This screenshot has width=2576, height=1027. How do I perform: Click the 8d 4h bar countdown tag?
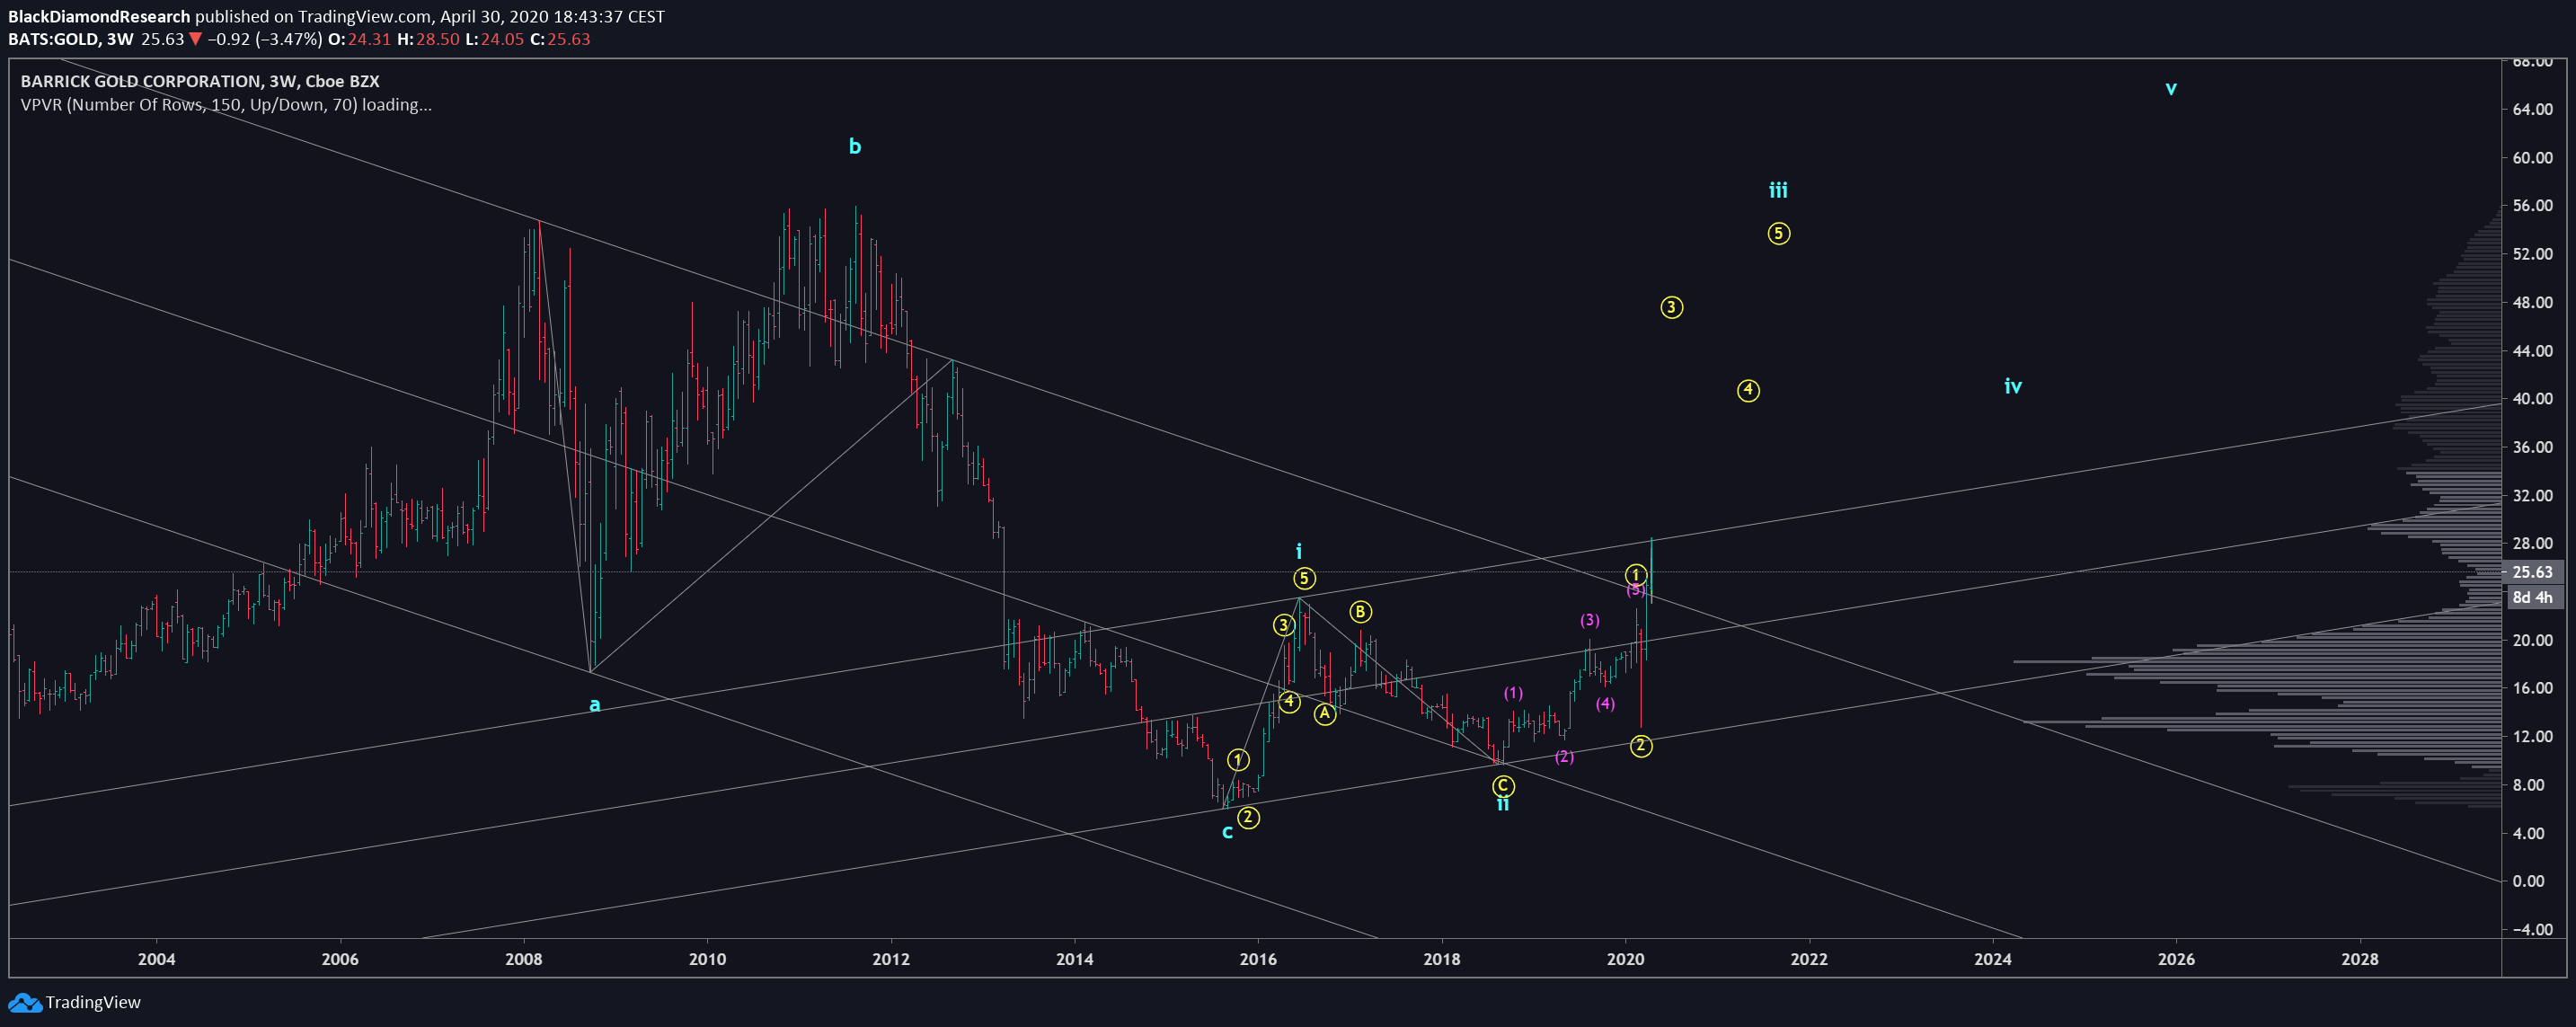2532,597
